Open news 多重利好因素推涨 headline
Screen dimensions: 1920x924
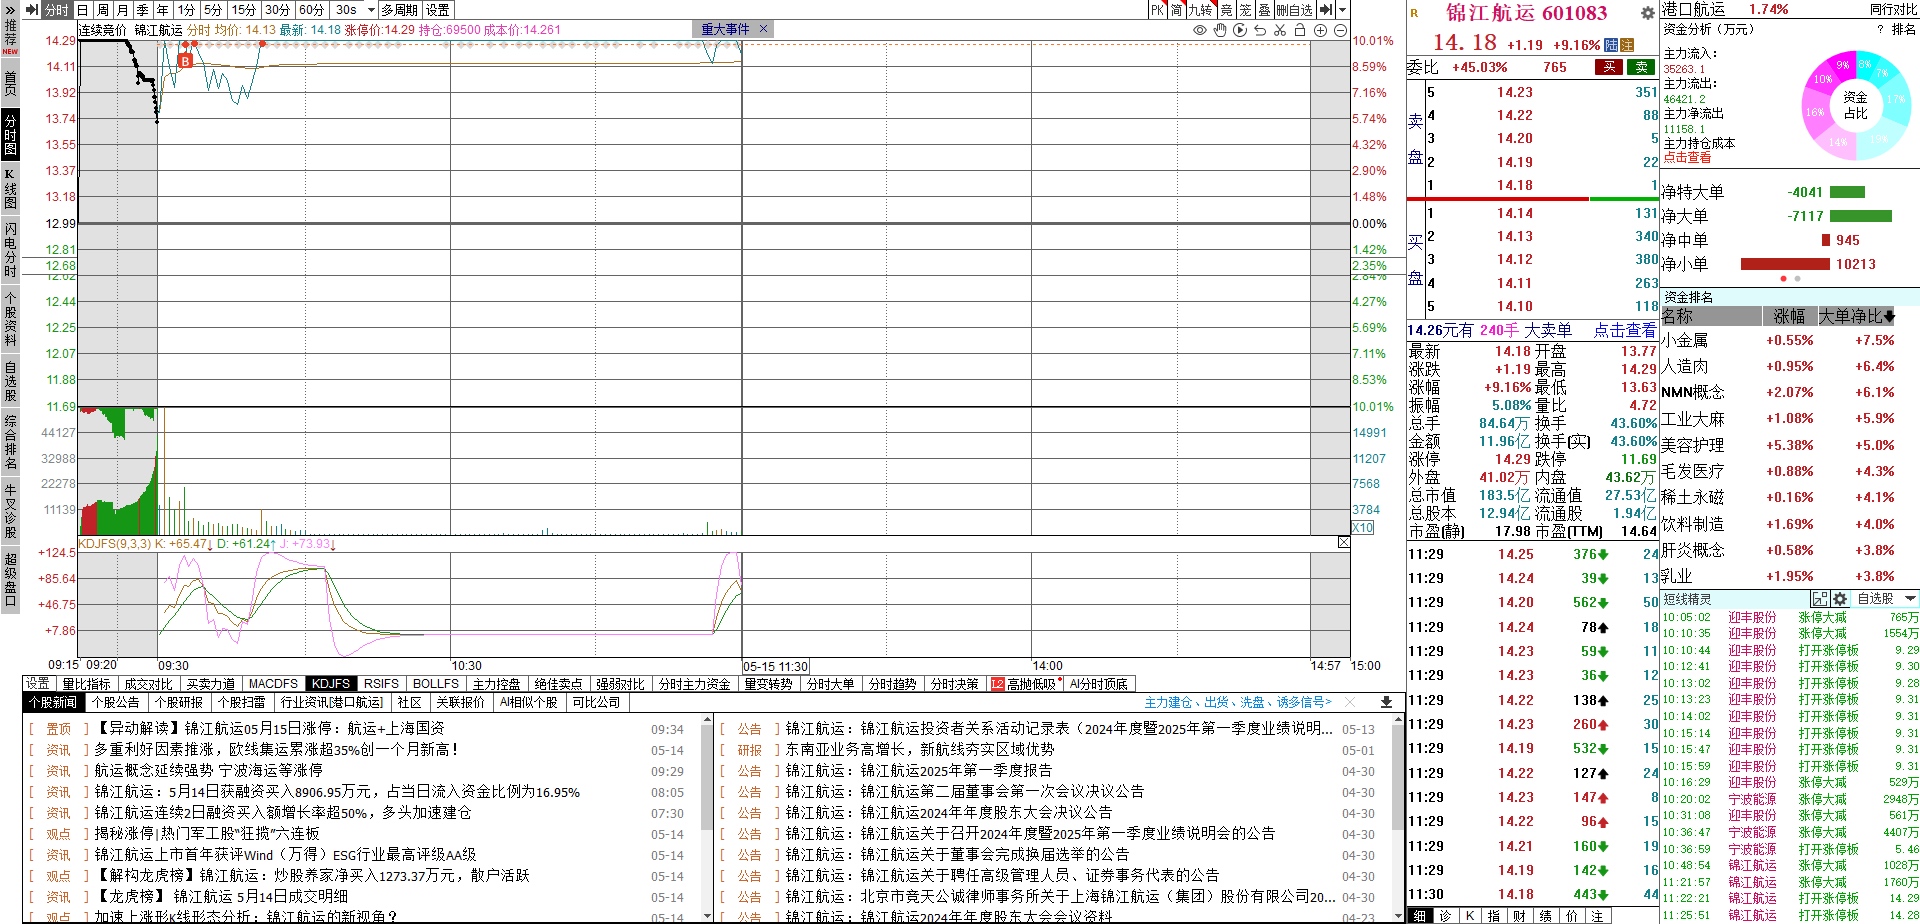277,749
